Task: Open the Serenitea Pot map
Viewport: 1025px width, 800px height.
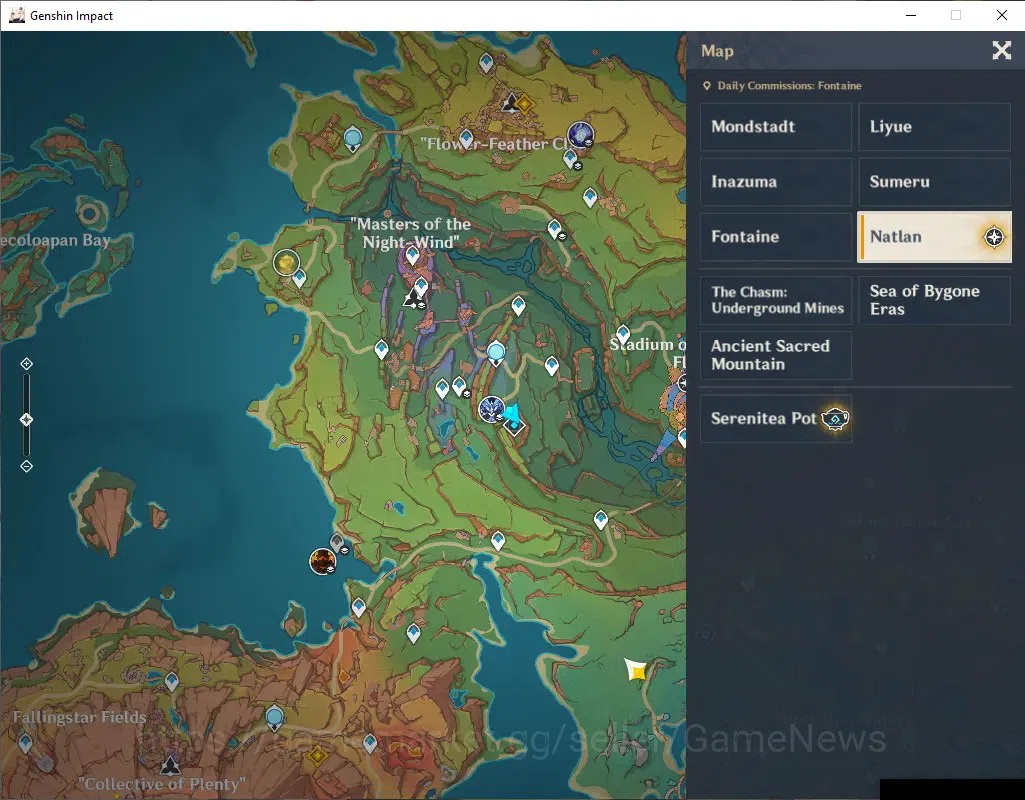Action: pyautogui.click(x=776, y=418)
